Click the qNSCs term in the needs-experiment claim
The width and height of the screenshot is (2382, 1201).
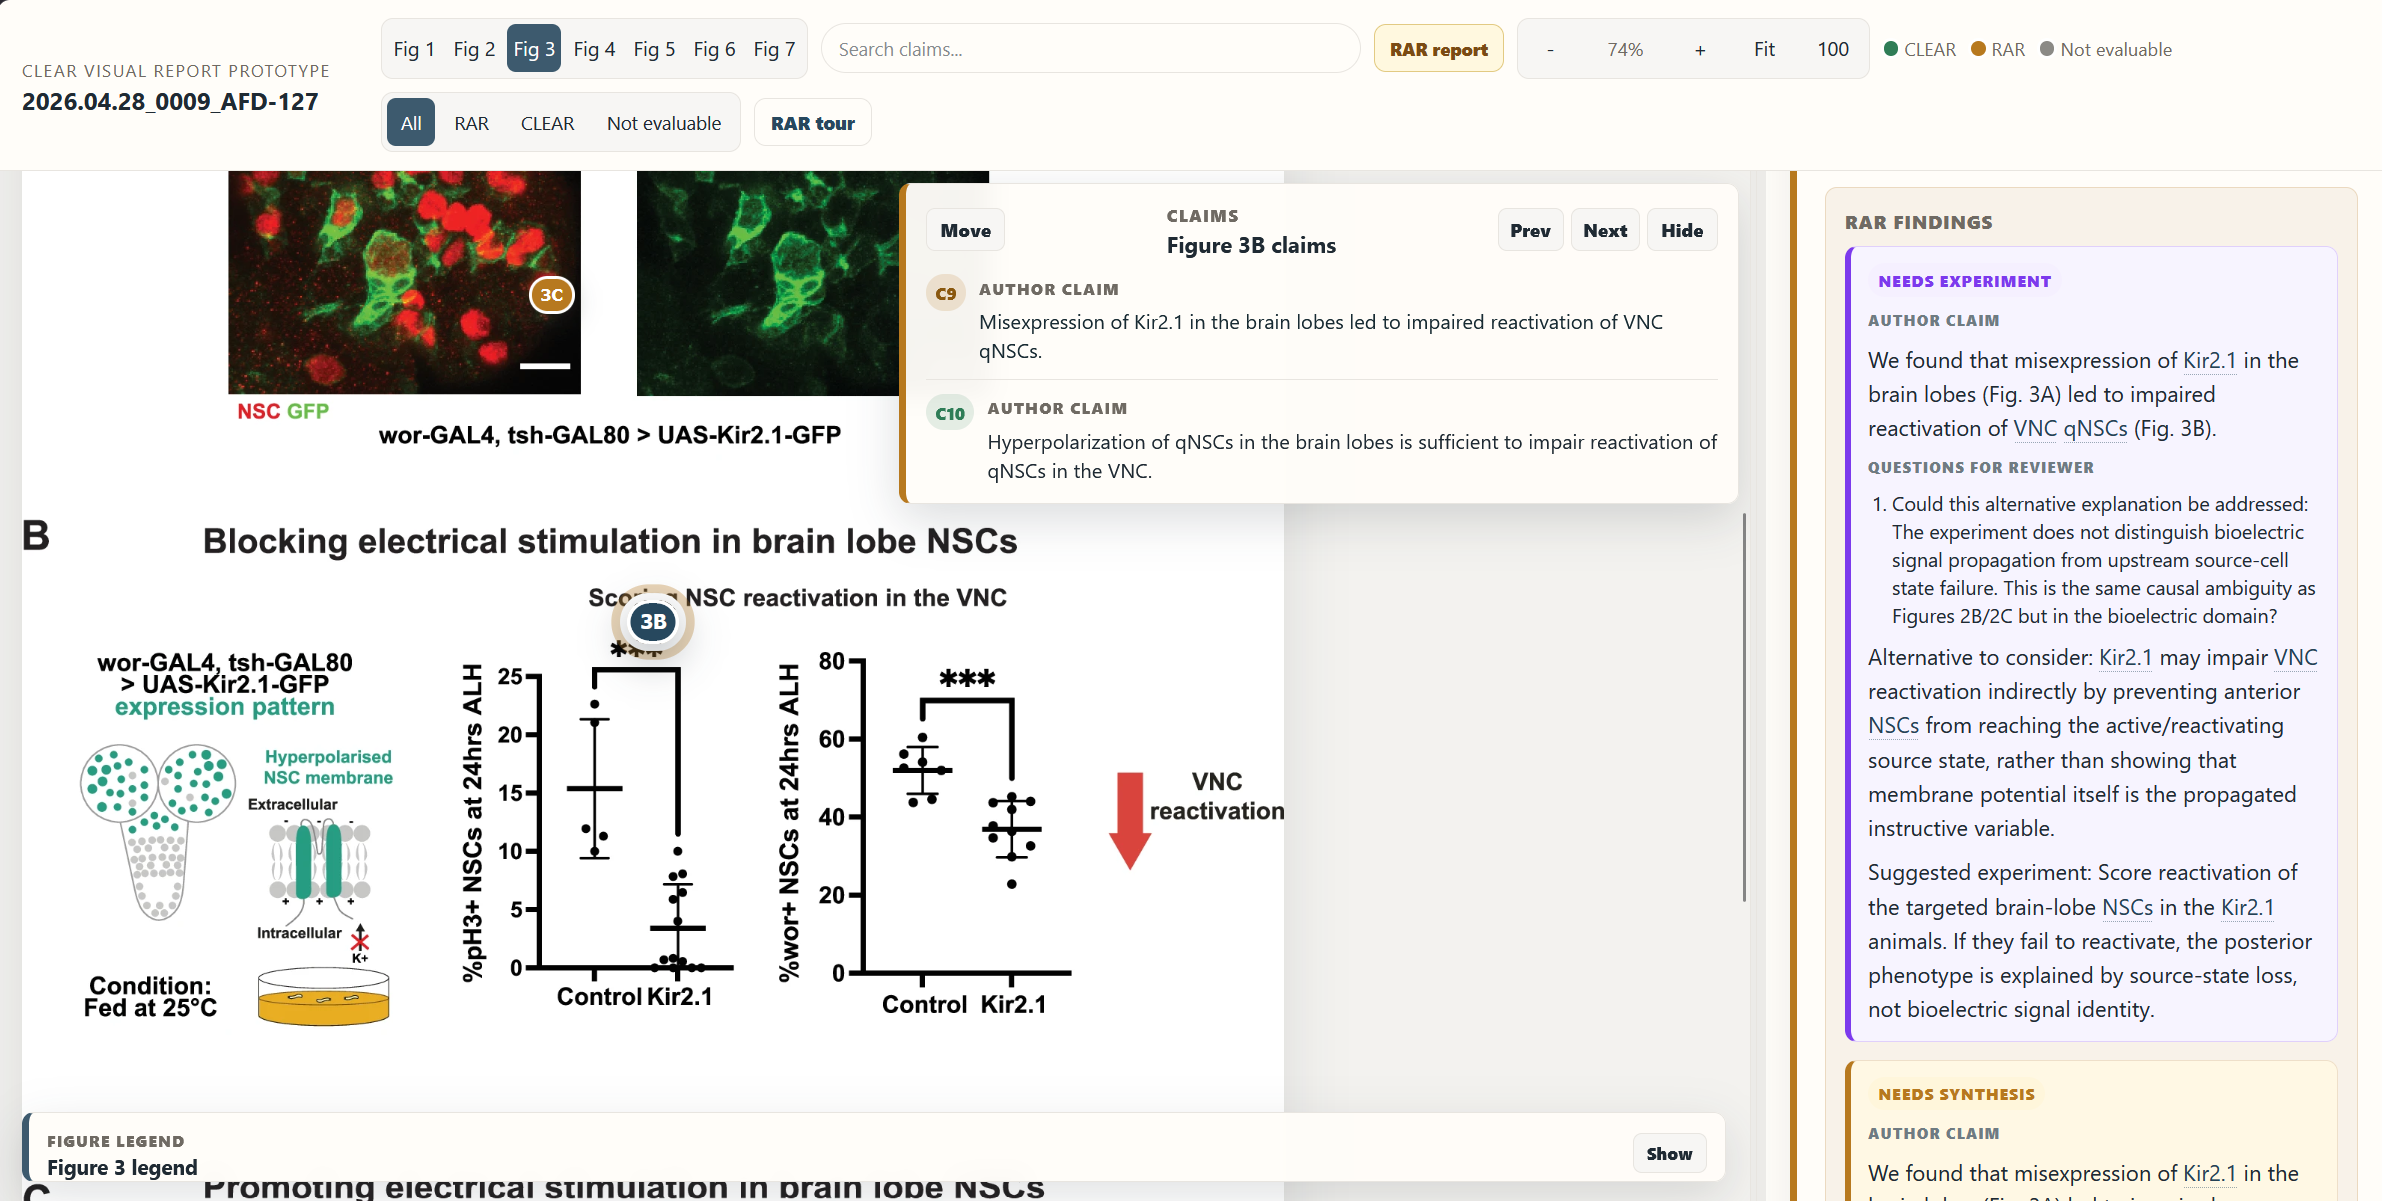2095,428
